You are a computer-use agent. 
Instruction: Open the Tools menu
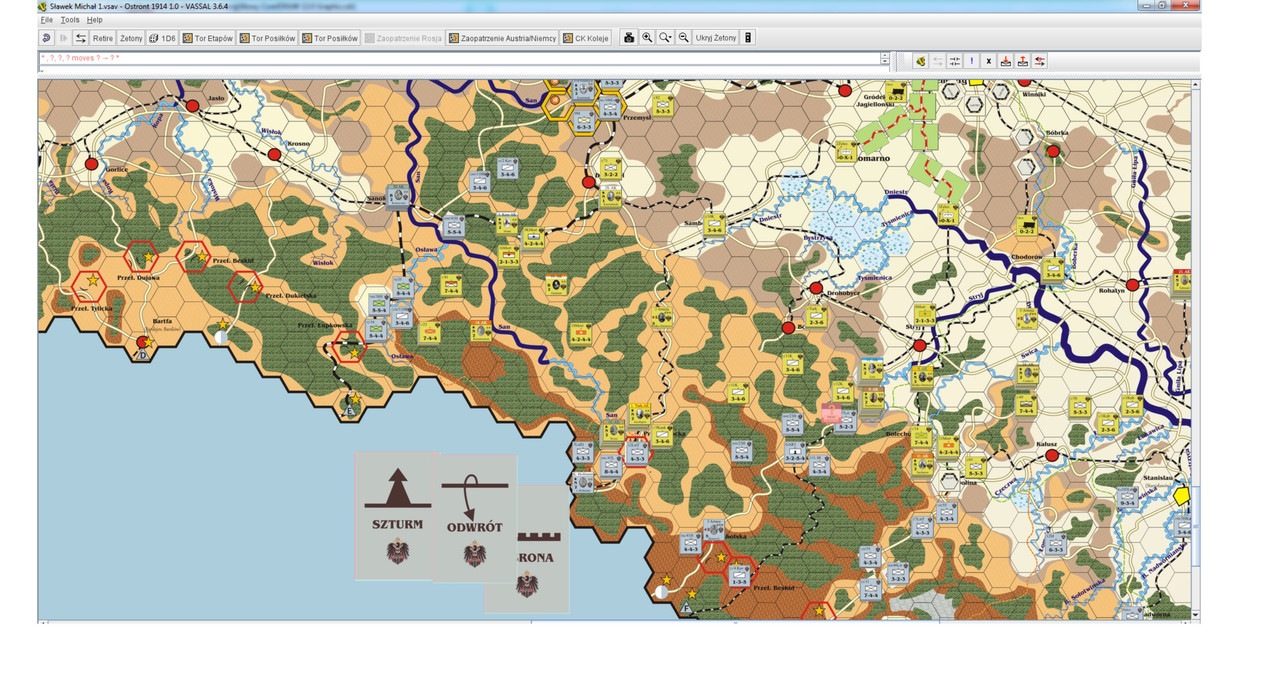pos(70,20)
